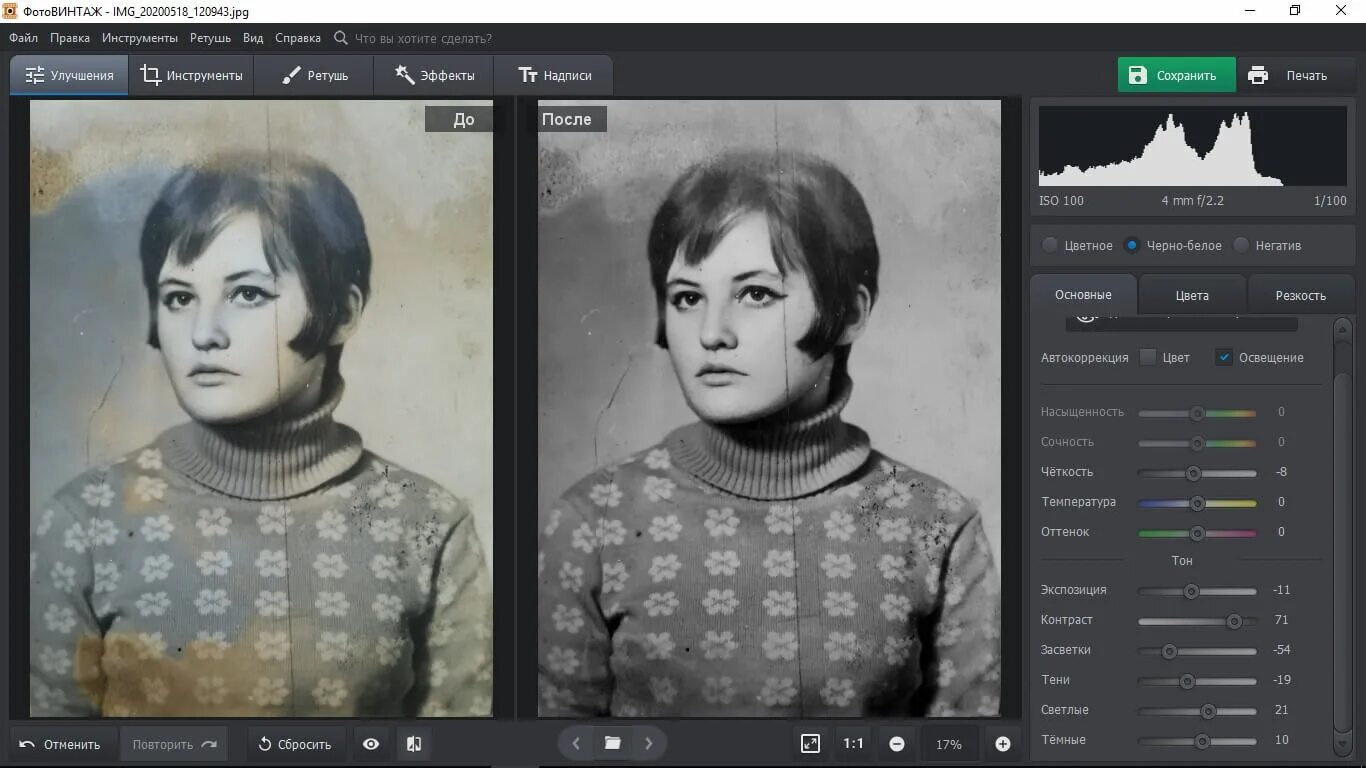This screenshot has height=768, width=1366.
Task: Click the 17% zoom value field
Action: [949, 744]
